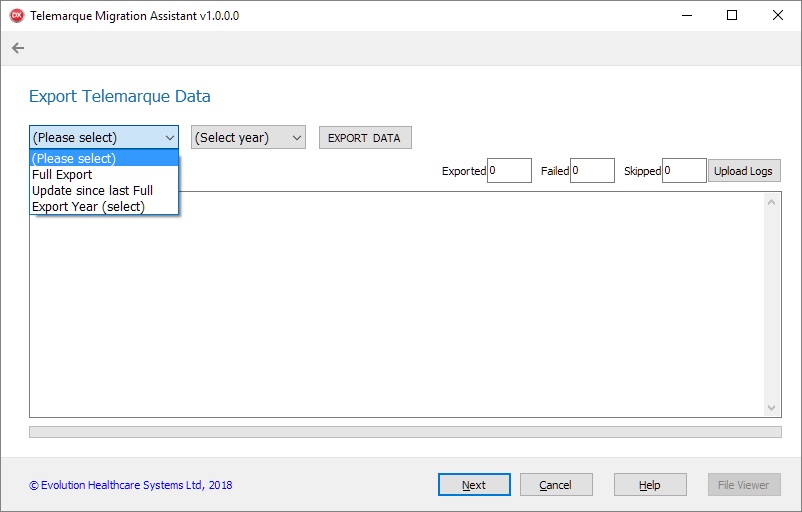Click the log area scroll down arrow
This screenshot has height=512, width=802.
772,408
